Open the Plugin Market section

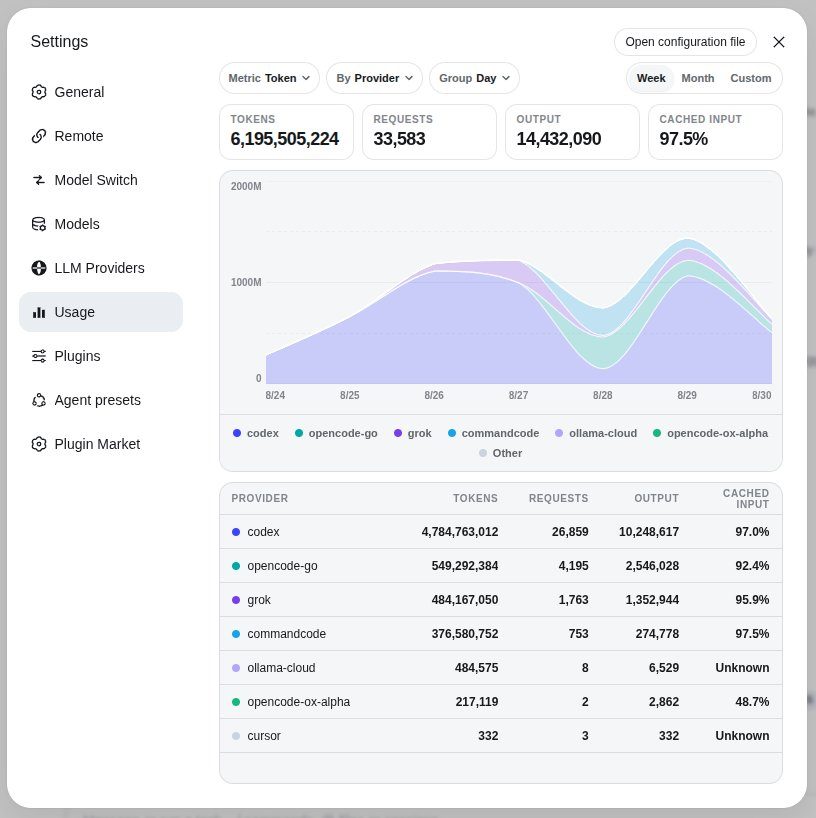point(101,444)
